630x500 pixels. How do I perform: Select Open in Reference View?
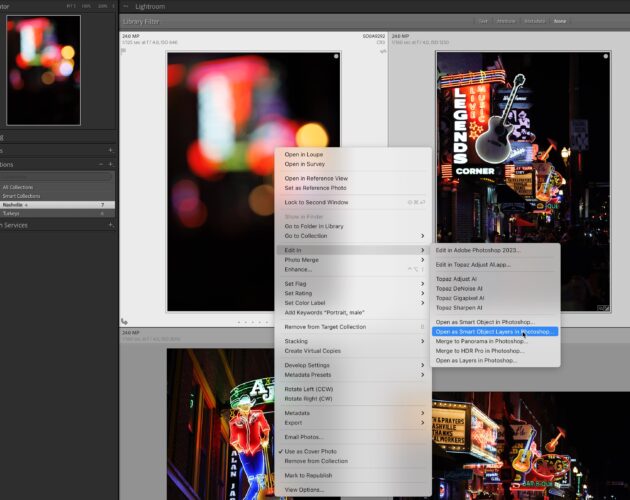(316, 178)
